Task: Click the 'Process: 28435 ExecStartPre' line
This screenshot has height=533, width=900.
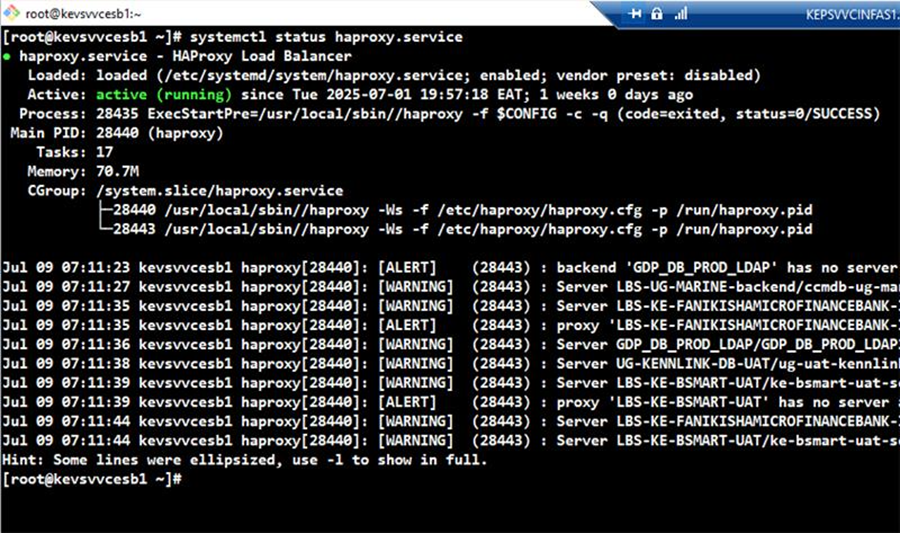Action: tap(449, 114)
